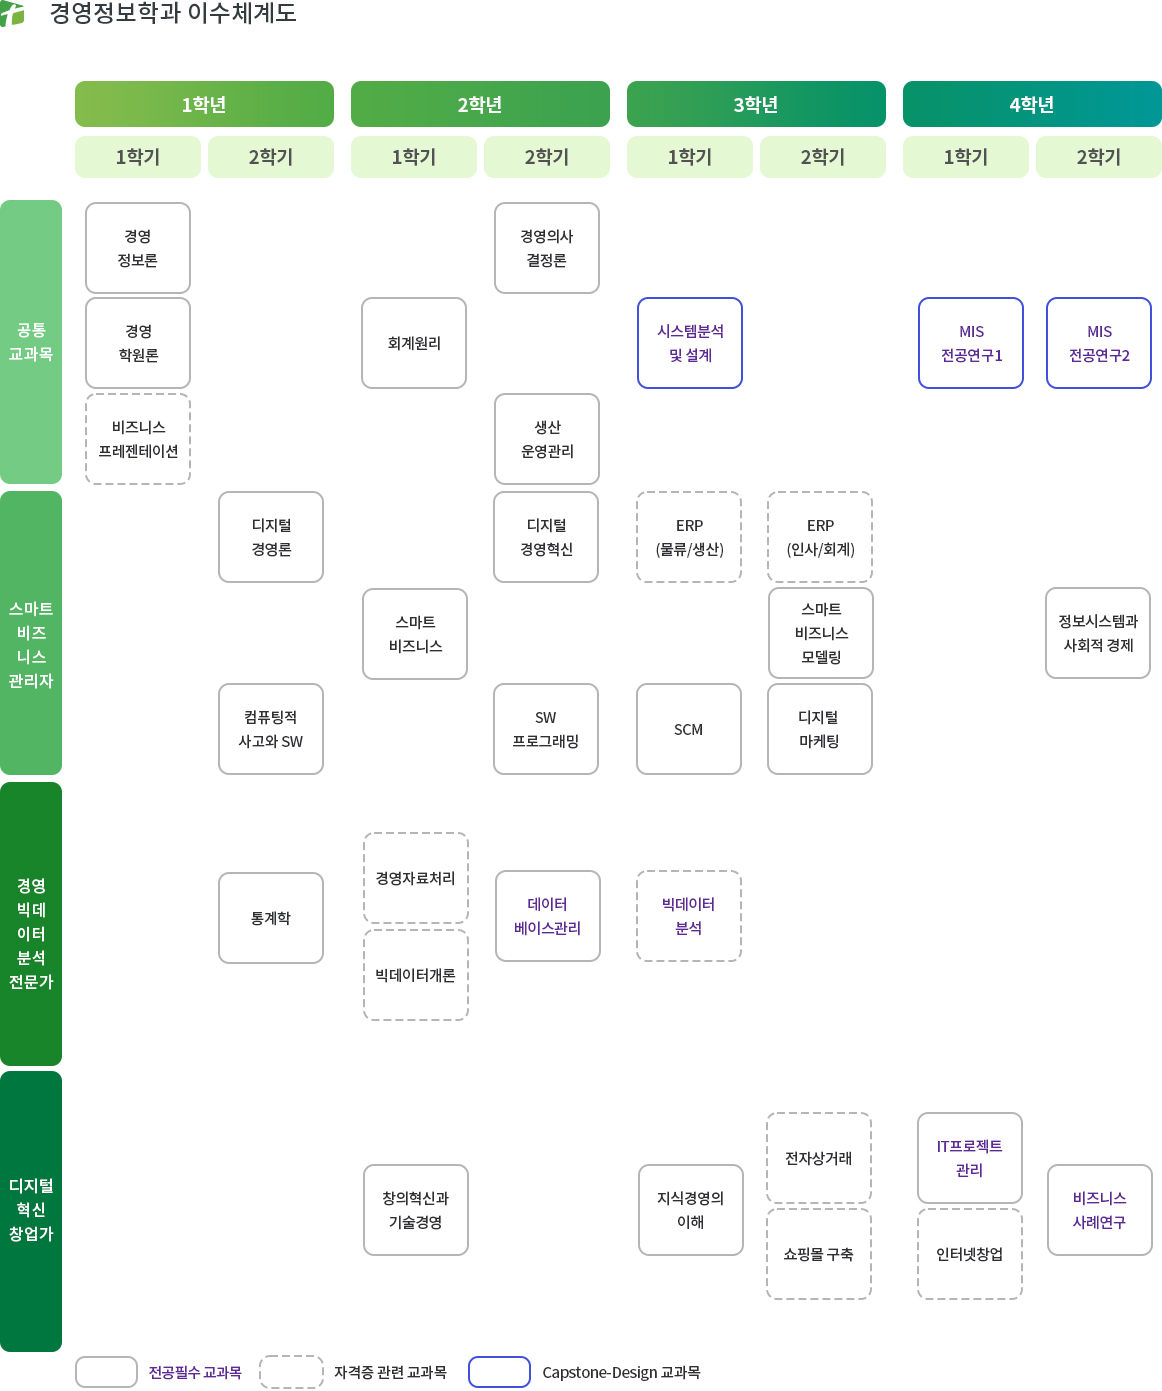Viewport: 1162px width, 1391px height.
Task: Click the 3학년 2학기 semester header
Action: (822, 157)
